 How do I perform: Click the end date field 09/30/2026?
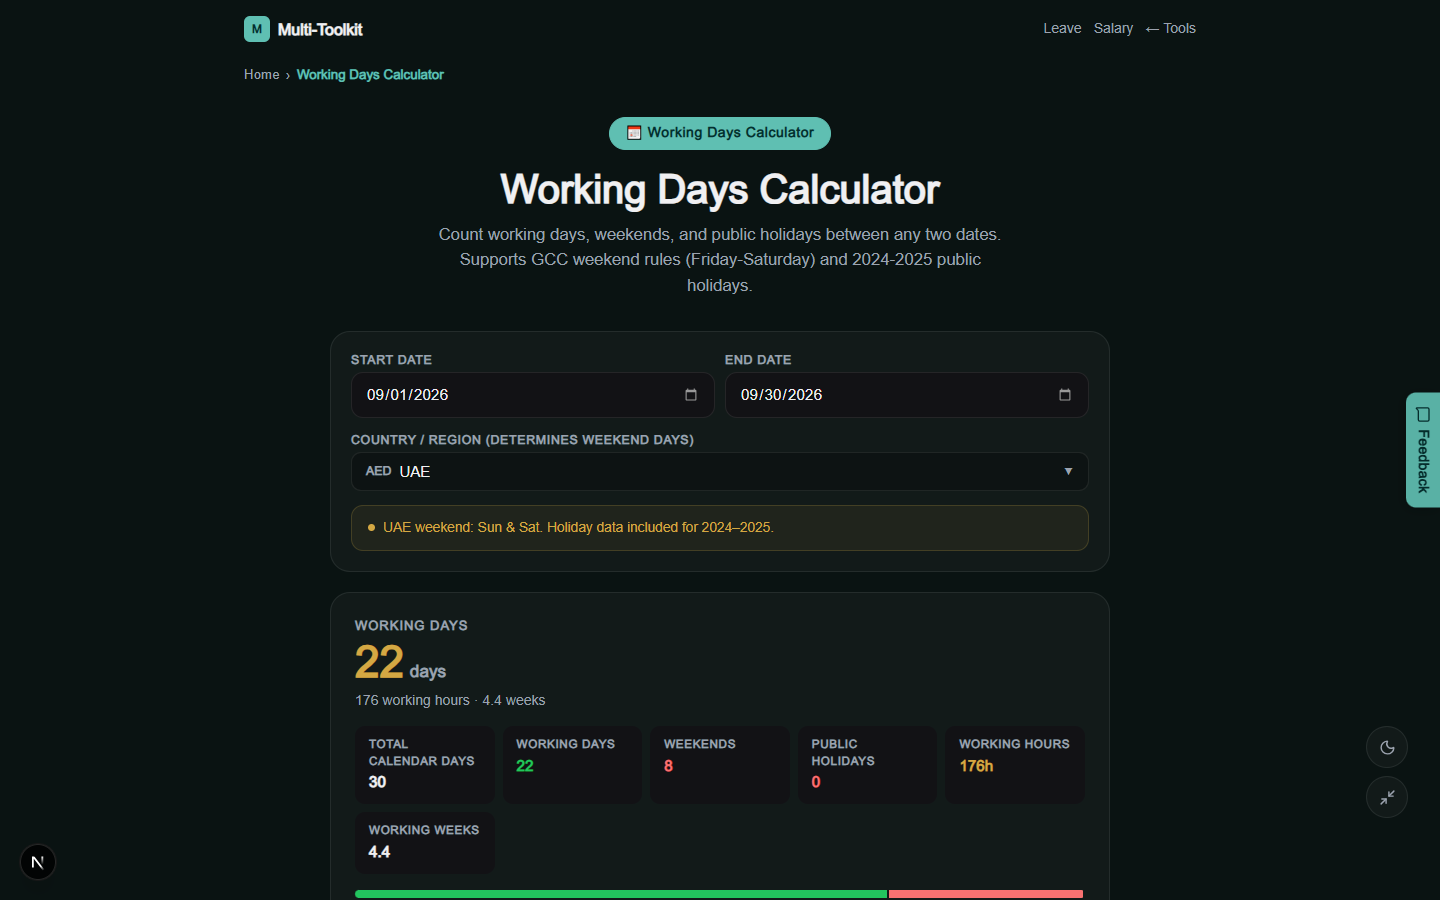[x=907, y=395]
